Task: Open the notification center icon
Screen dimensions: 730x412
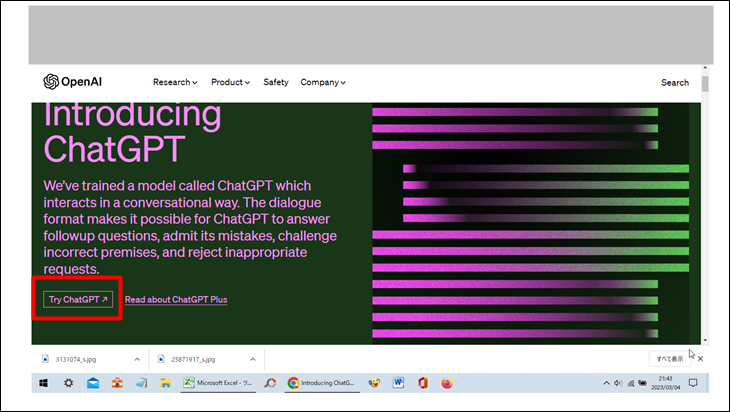Action: [x=693, y=383]
